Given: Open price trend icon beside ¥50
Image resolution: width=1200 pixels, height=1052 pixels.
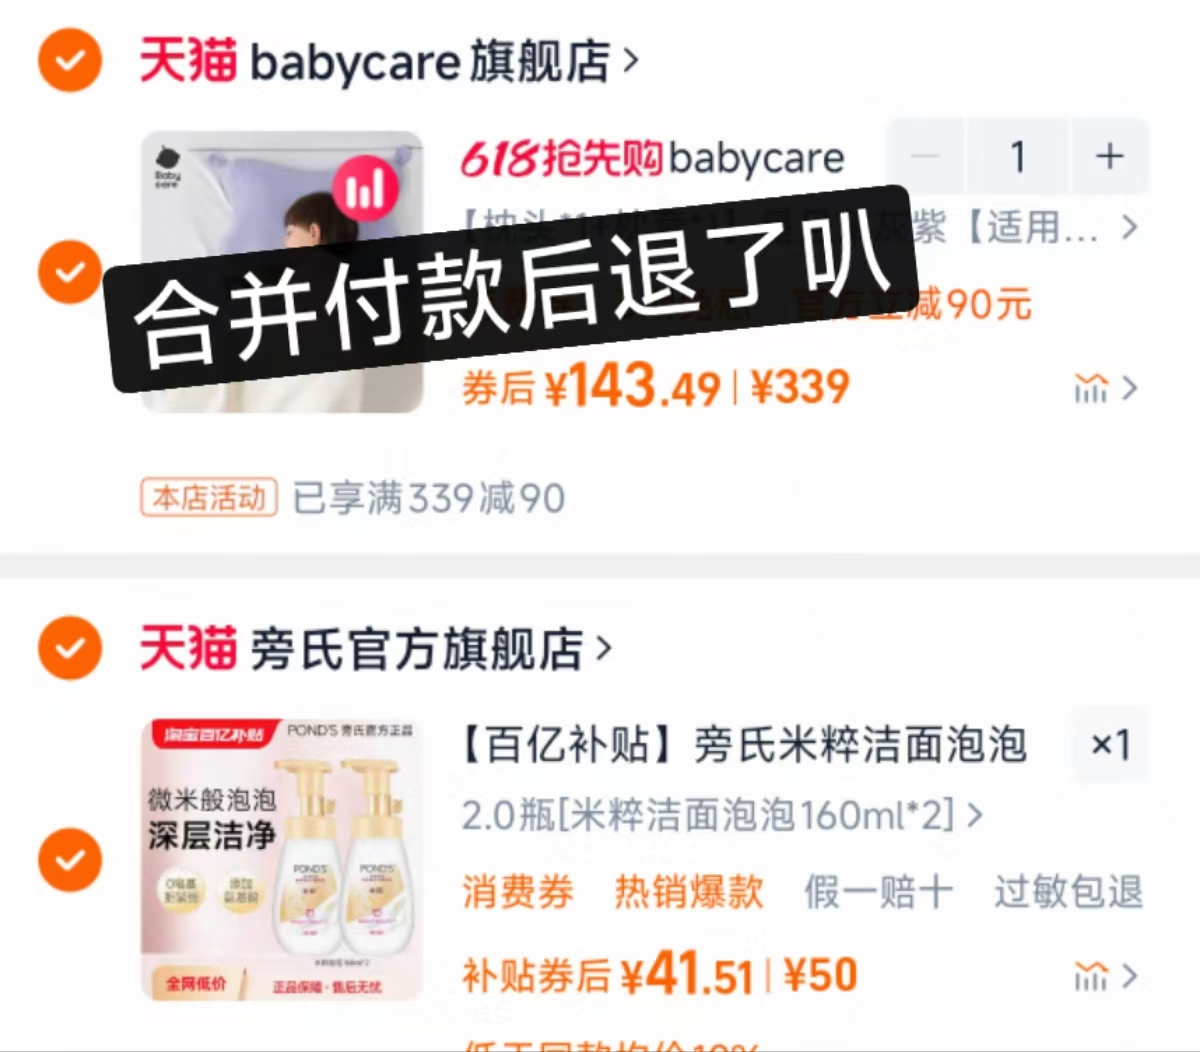Looking at the screenshot, I should [x=1105, y=975].
